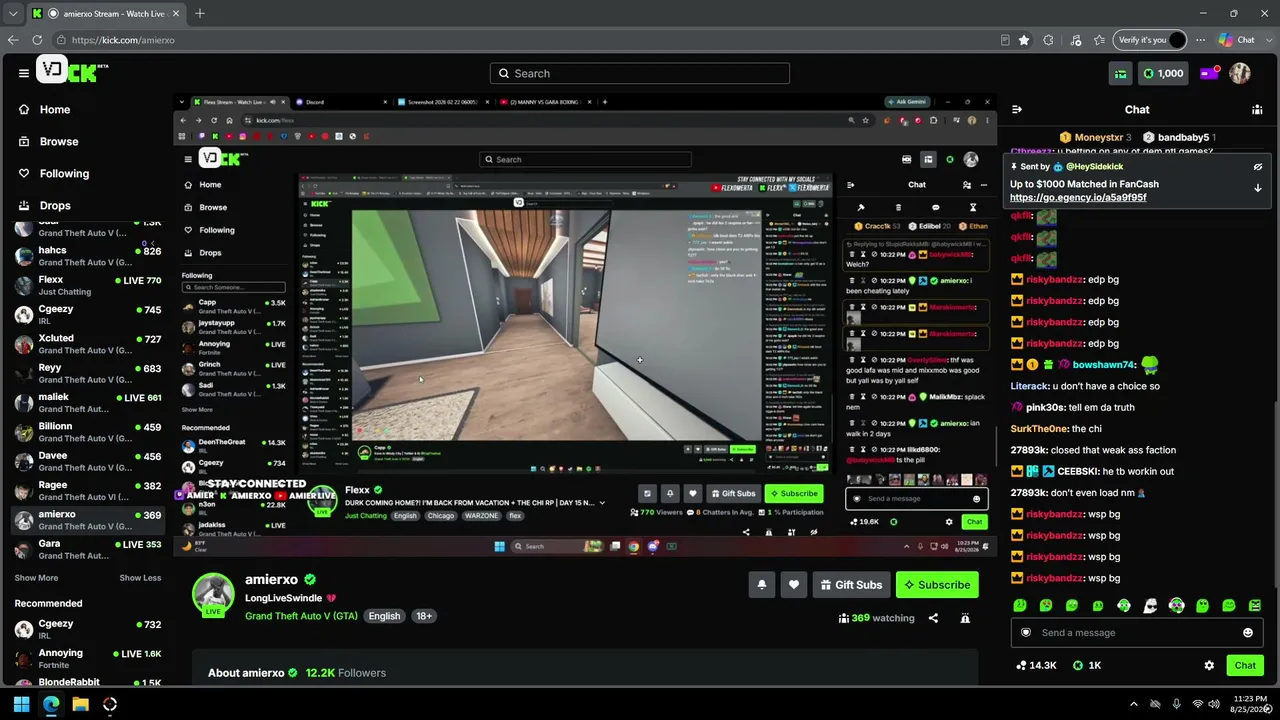1280x720 pixels.
Task: Open Drops in the sidebar
Action: pos(45,206)
